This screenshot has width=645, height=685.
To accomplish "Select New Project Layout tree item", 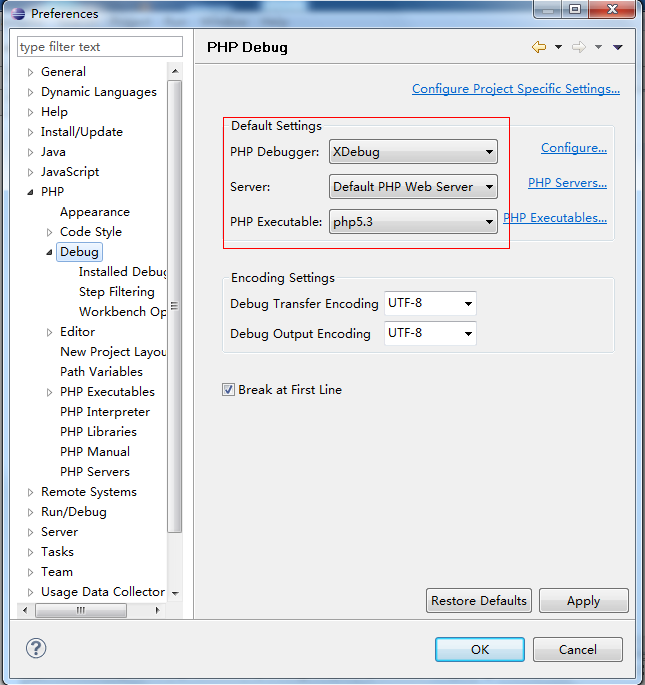I will (x=113, y=352).
